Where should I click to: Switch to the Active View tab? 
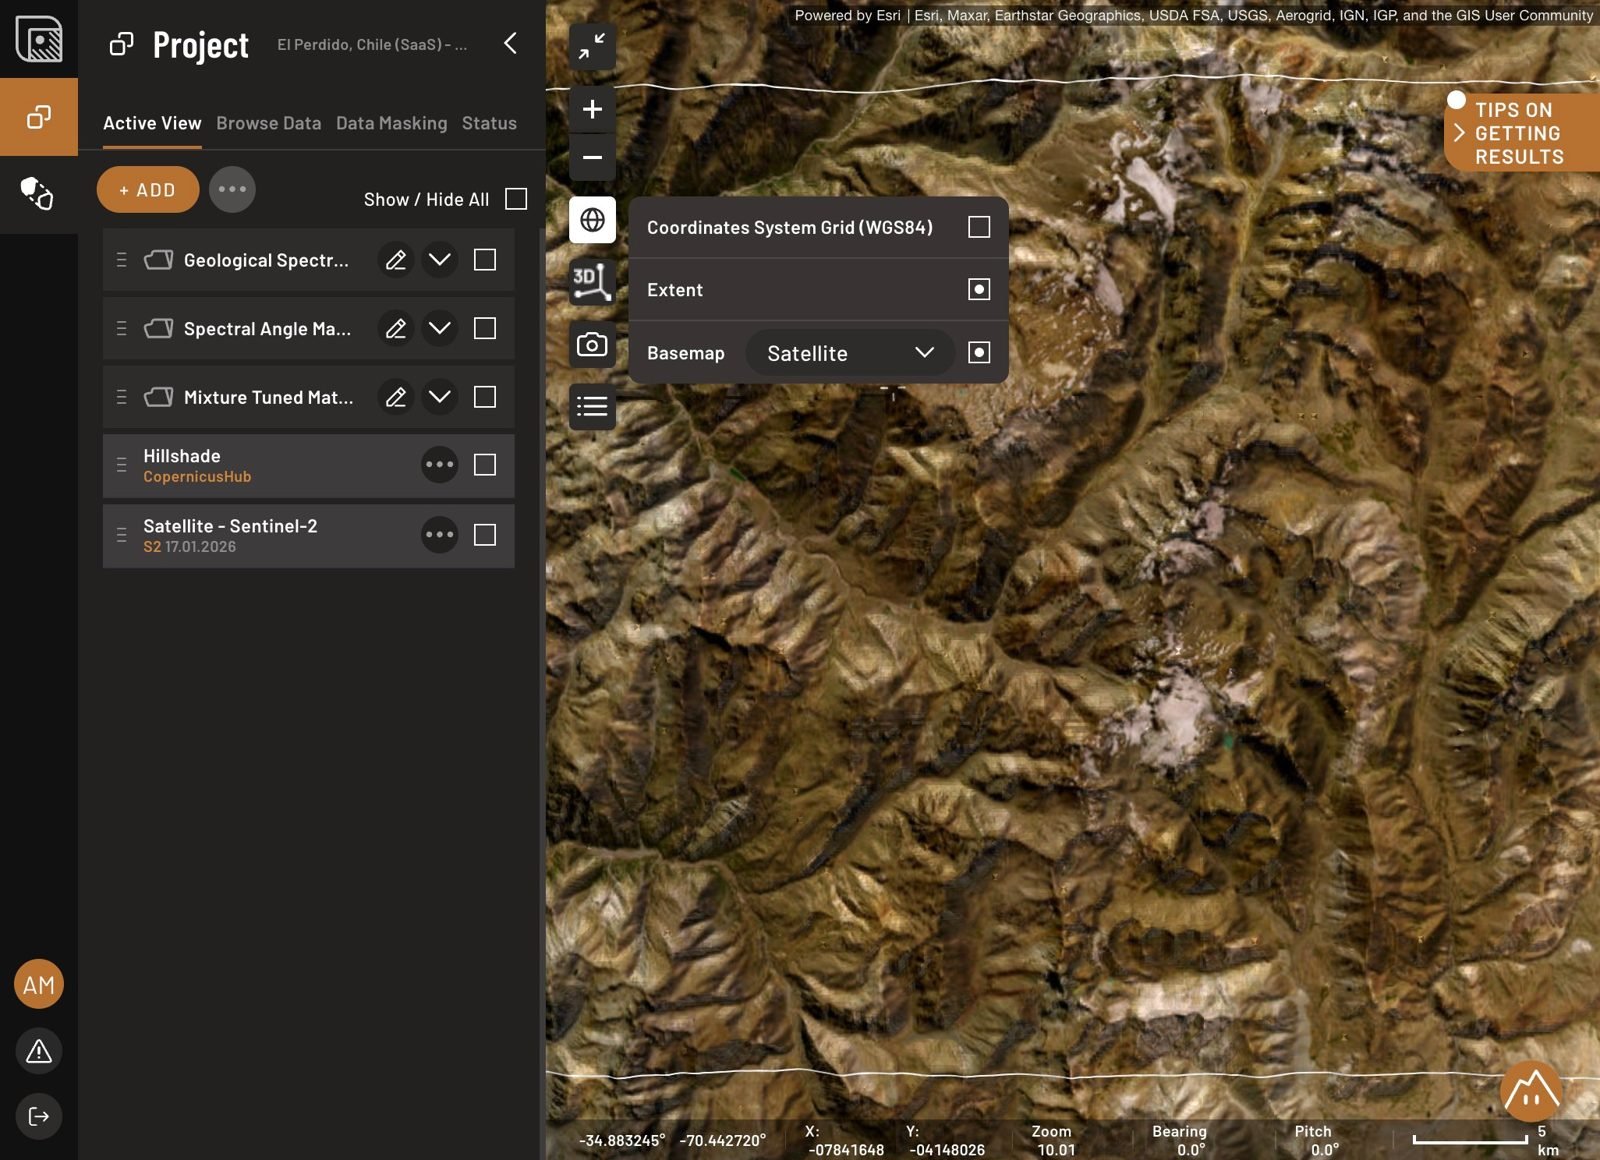[x=152, y=123]
